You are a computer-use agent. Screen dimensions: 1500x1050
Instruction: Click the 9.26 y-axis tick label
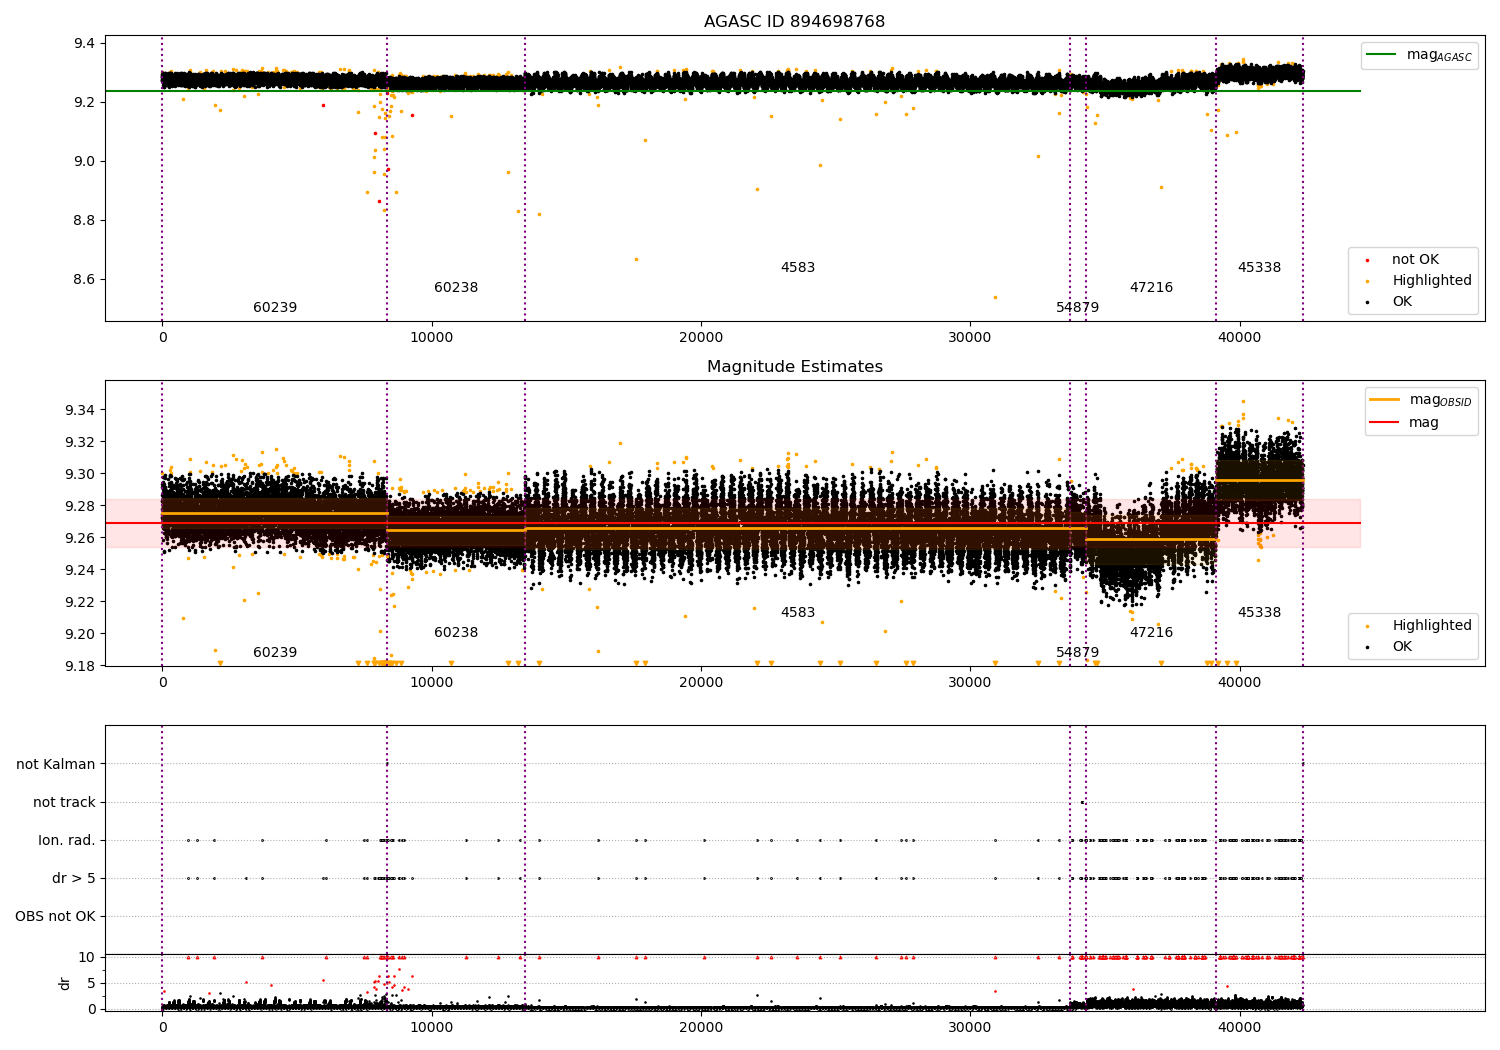(81, 538)
